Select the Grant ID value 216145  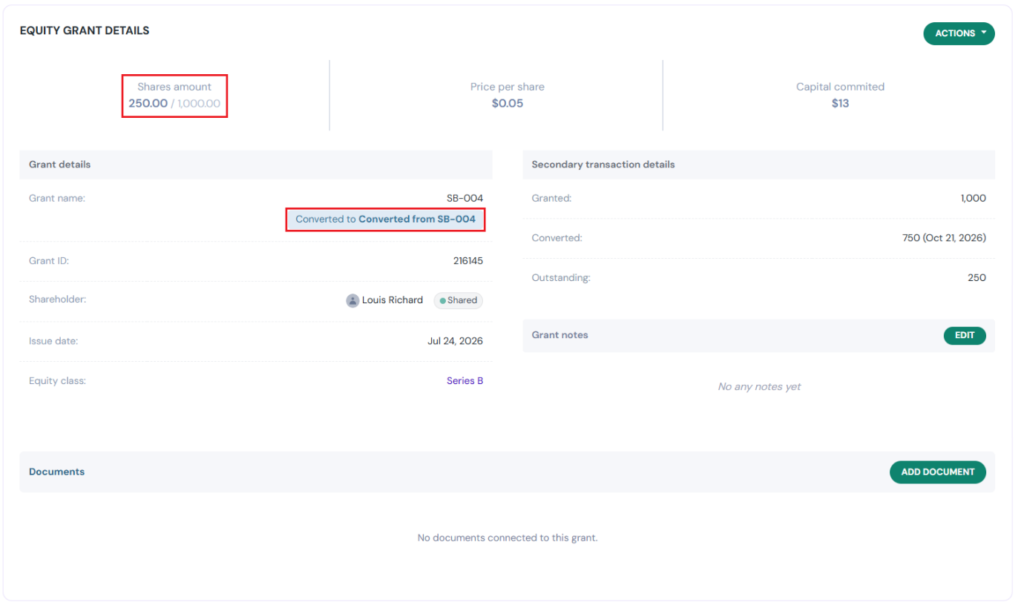pos(468,261)
